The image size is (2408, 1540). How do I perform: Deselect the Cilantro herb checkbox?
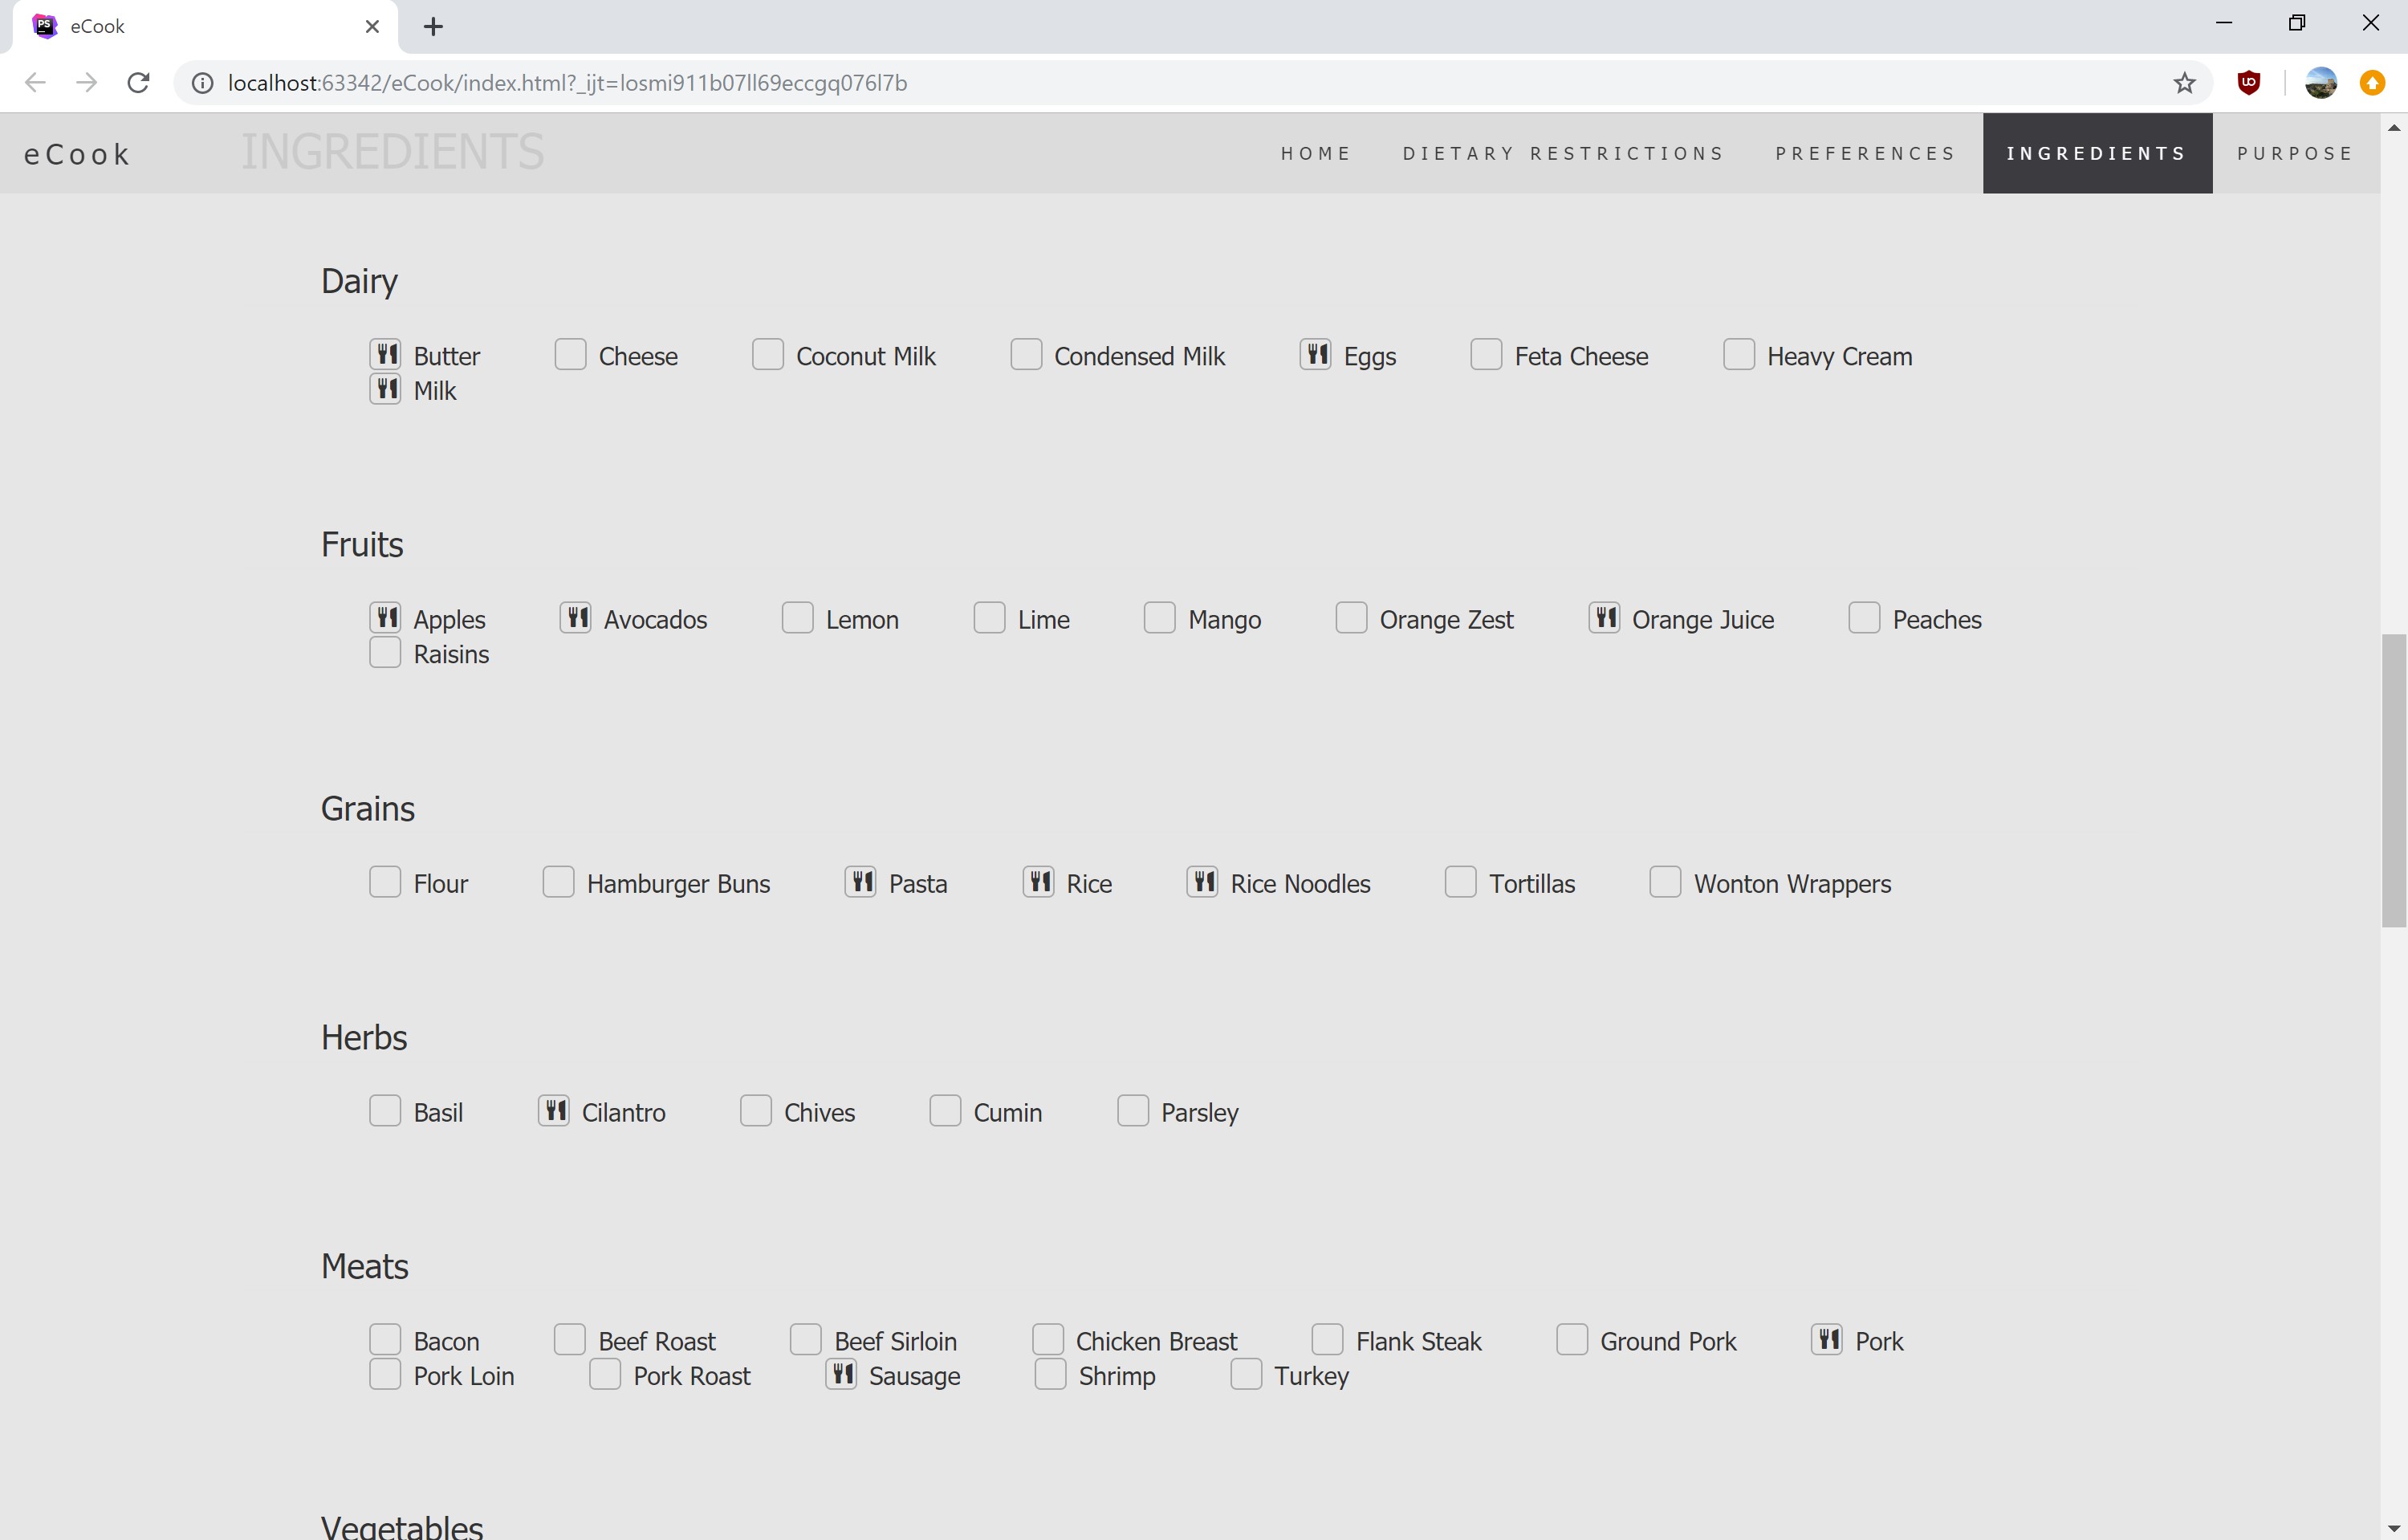tap(553, 1110)
